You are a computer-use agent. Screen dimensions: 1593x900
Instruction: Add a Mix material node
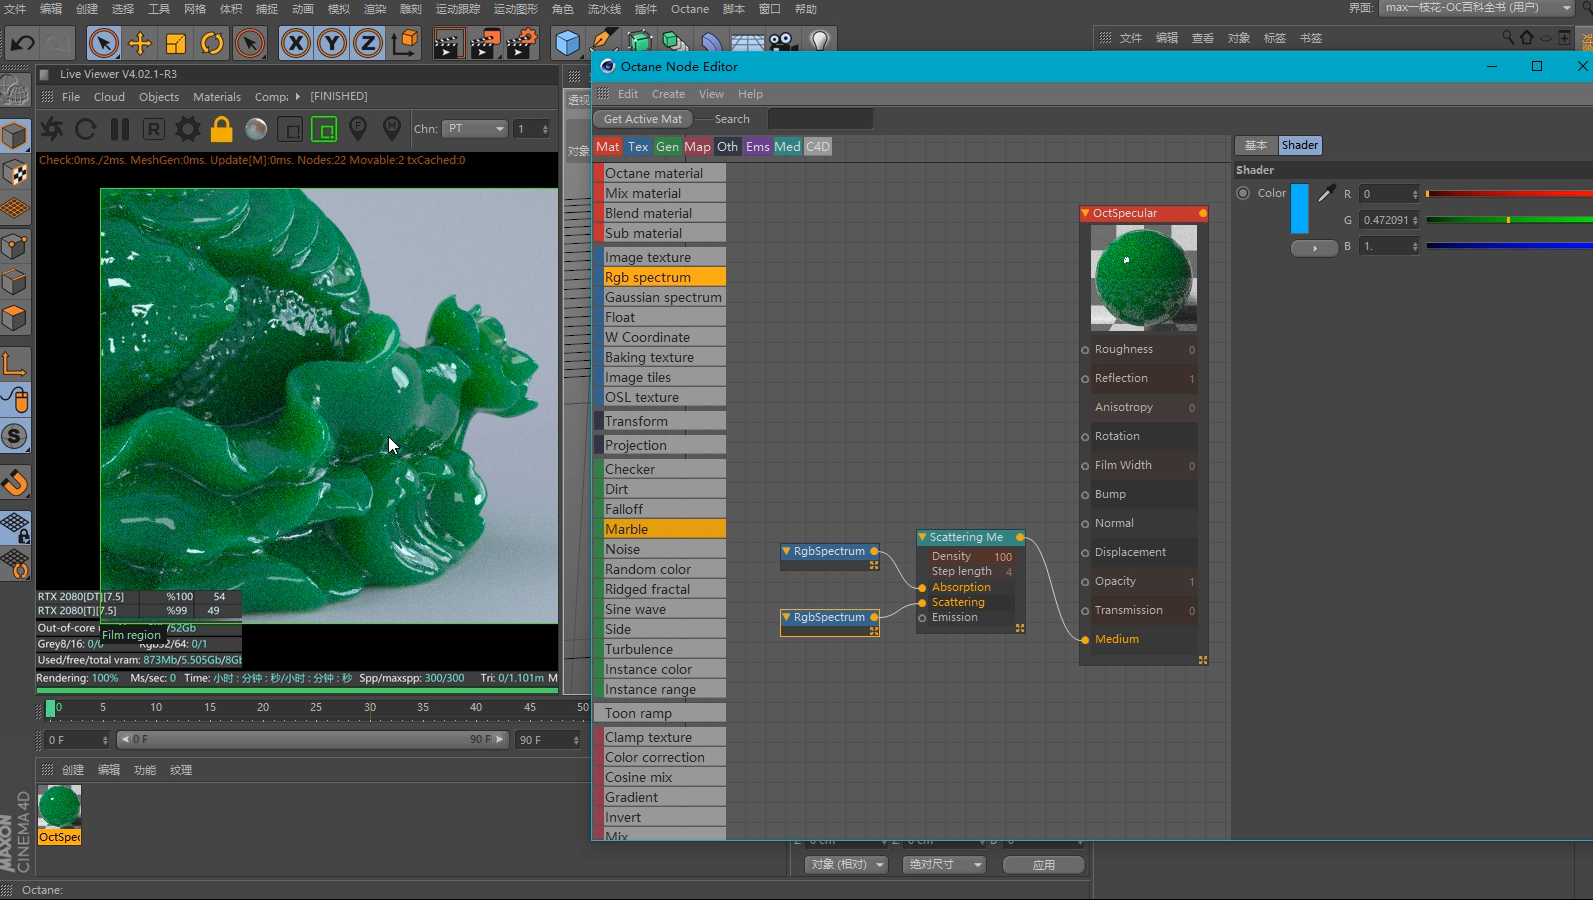pyautogui.click(x=660, y=193)
